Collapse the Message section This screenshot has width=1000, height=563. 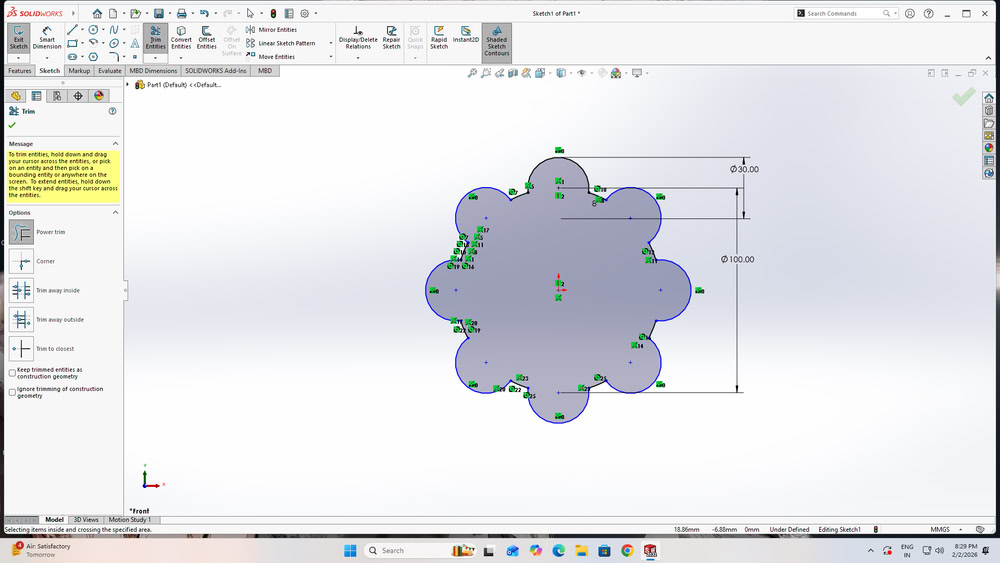(115, 144)
